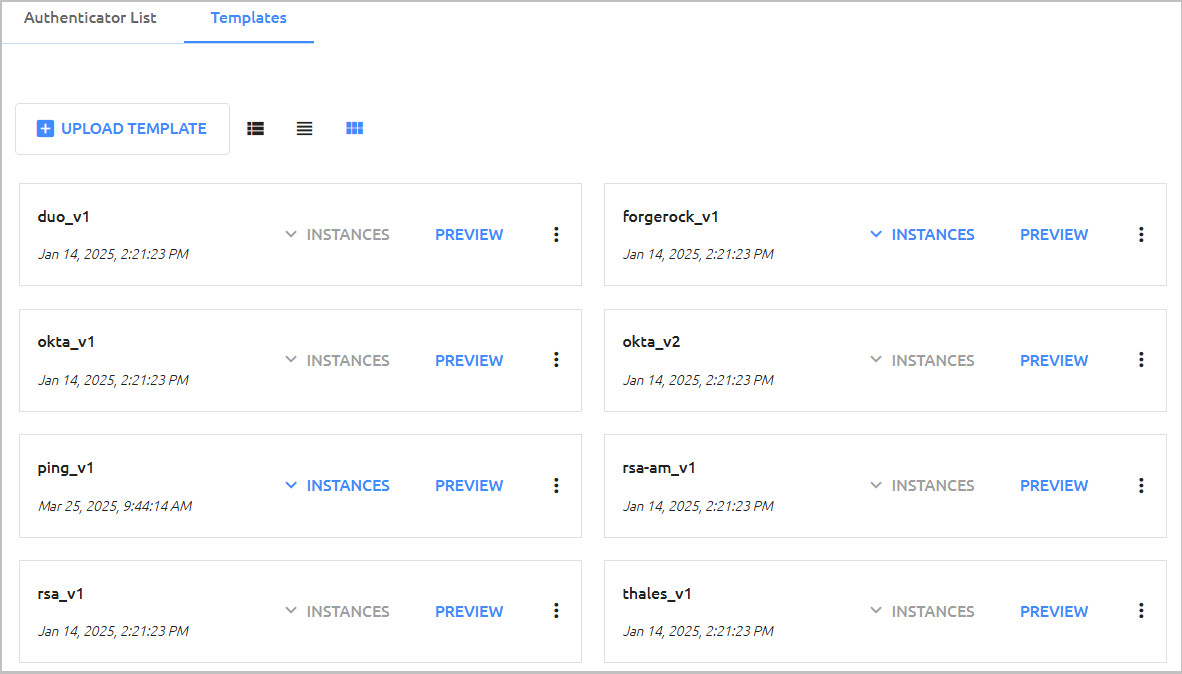1182x674 pixels.
Task: Expand INSTANCES for okta_v1
Action: tap(337, 360)
